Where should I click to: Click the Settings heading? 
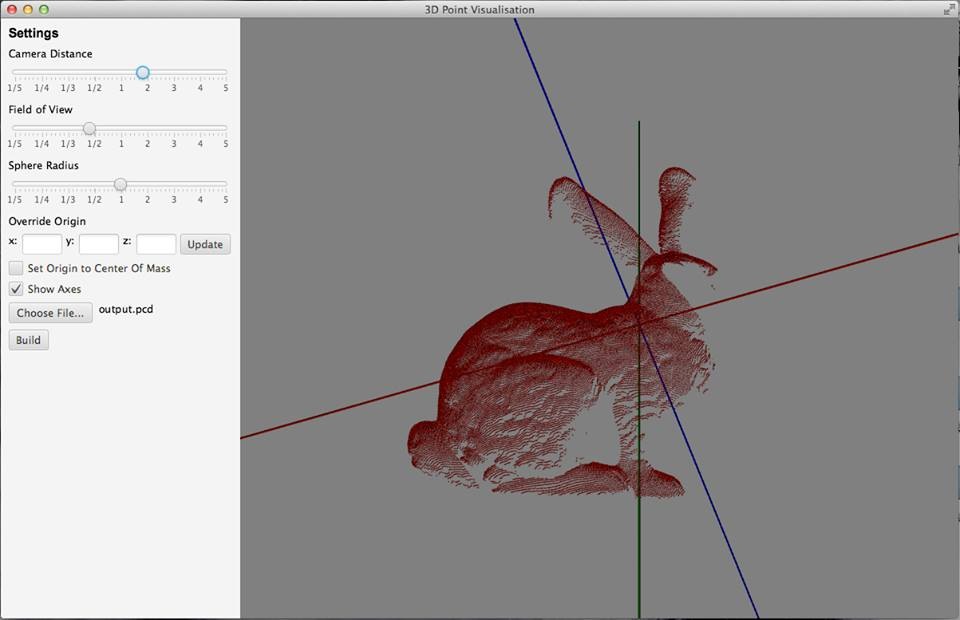pyautogui.click(x=34, y=33)
